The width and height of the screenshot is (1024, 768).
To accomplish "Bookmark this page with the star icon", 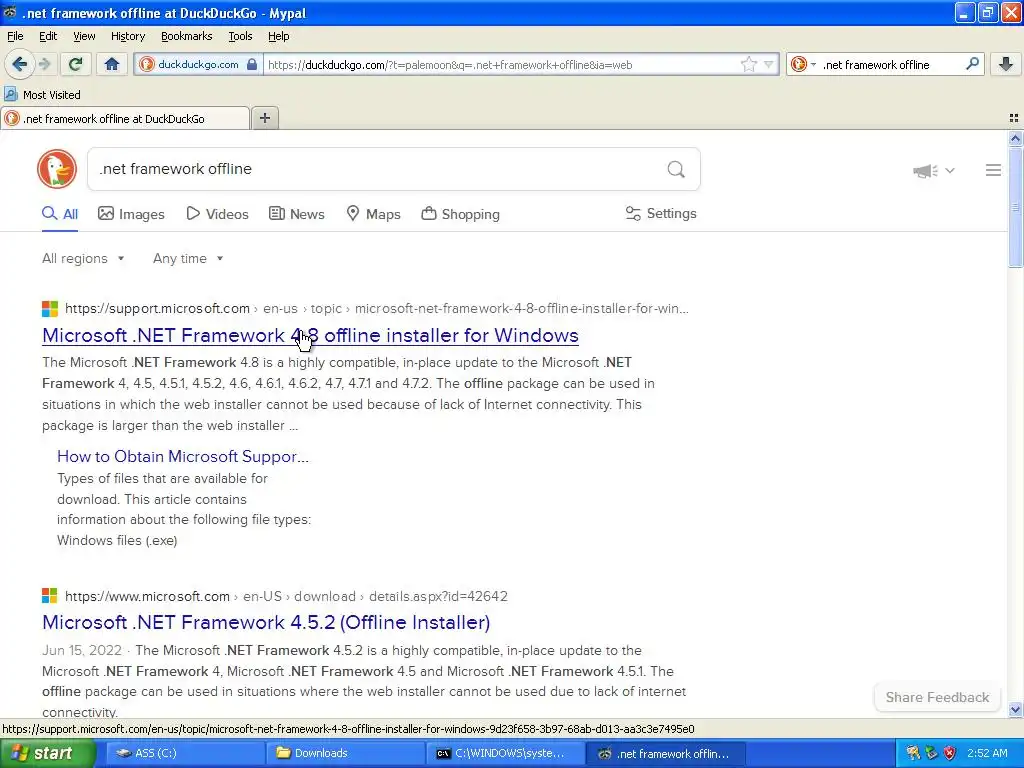I will coord(748,64).
